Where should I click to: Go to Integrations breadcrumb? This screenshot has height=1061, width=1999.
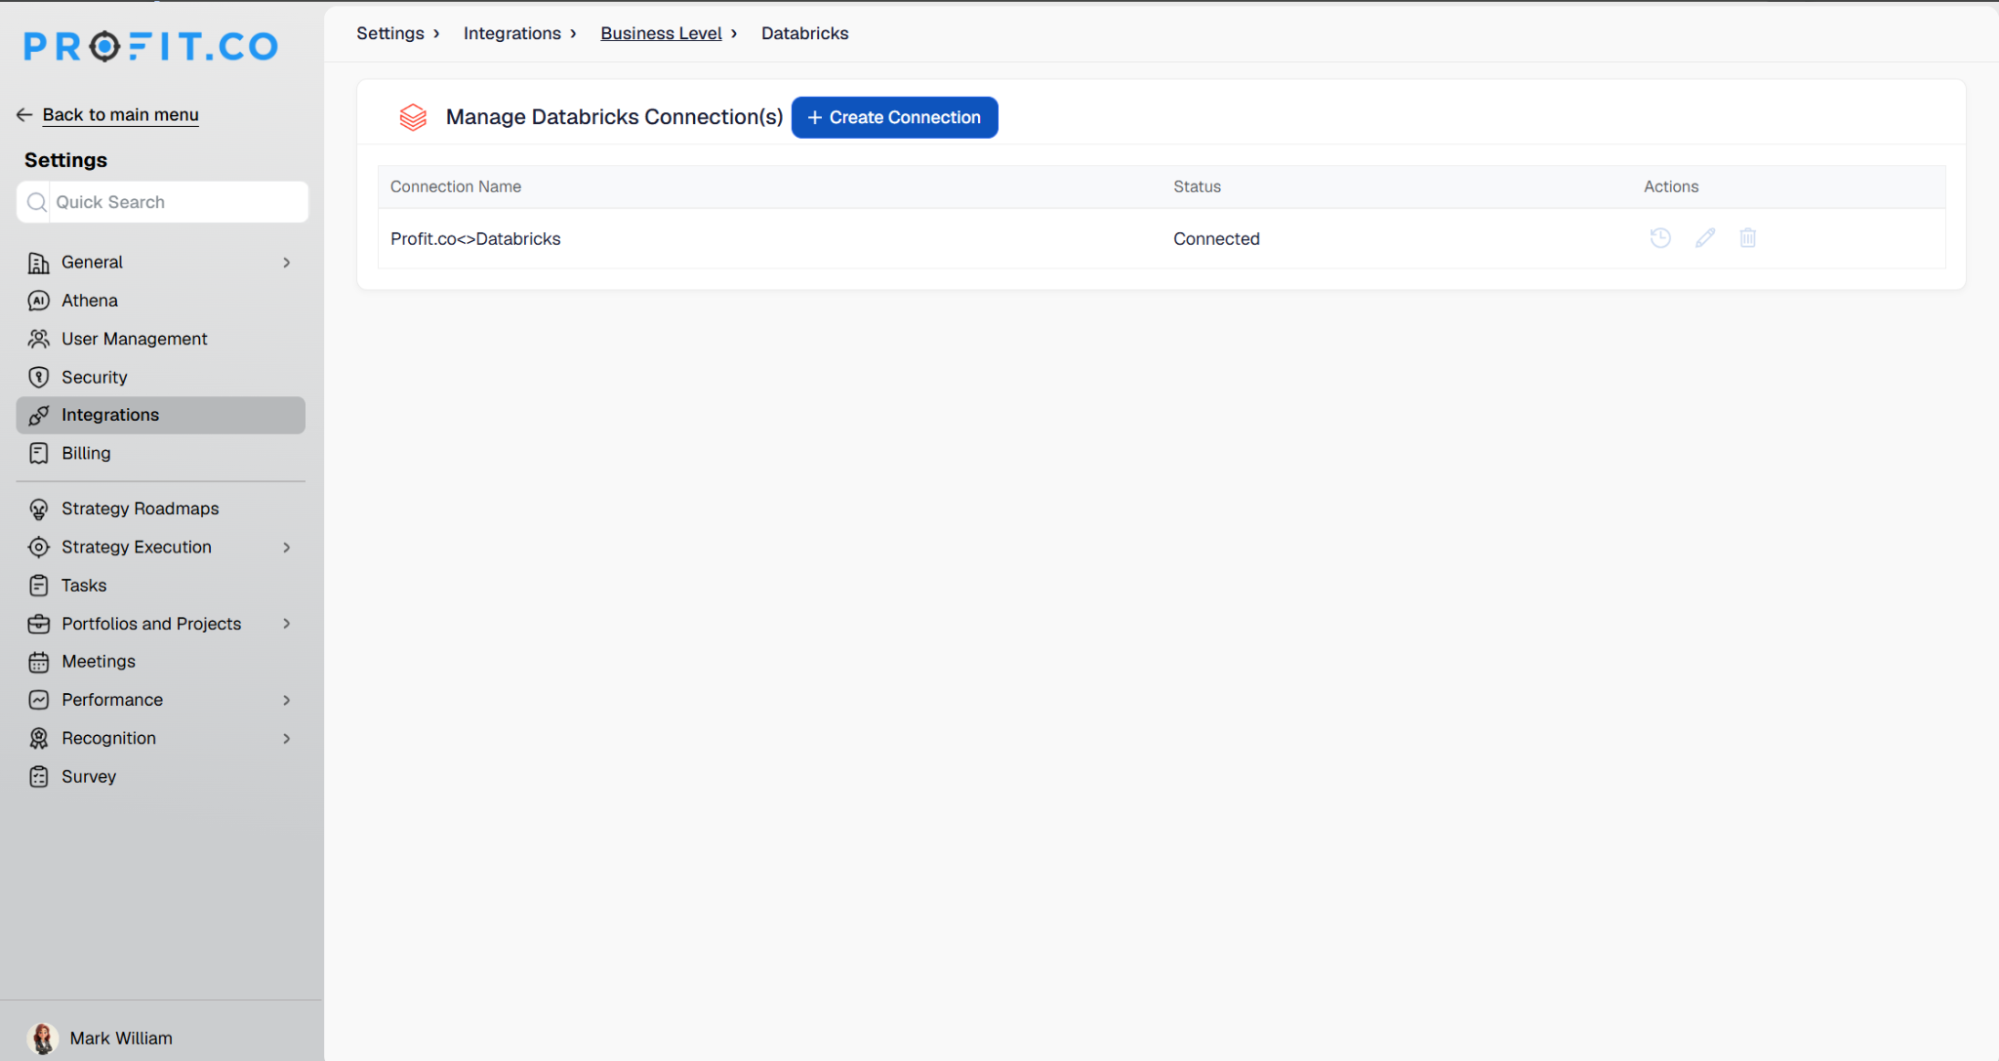click(512, 33)
